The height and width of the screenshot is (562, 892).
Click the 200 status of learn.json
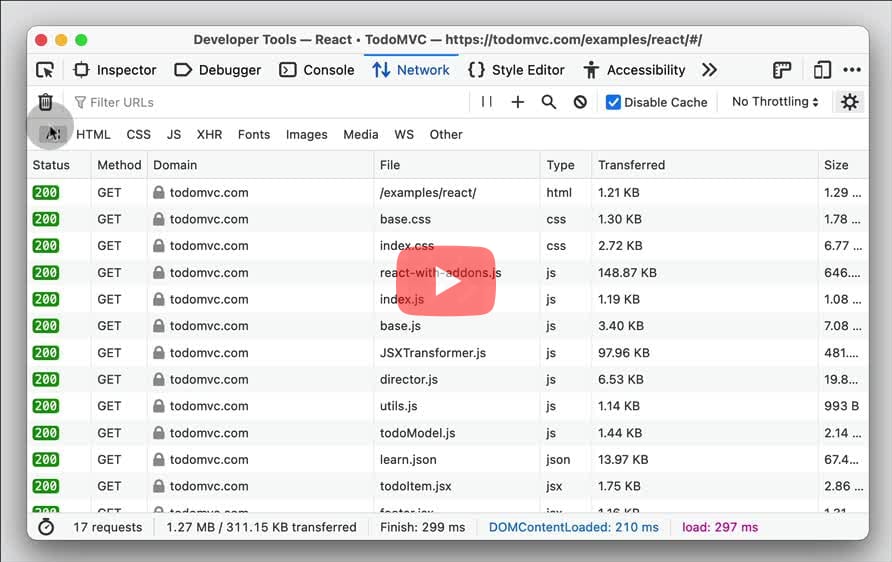pos(46,460)
